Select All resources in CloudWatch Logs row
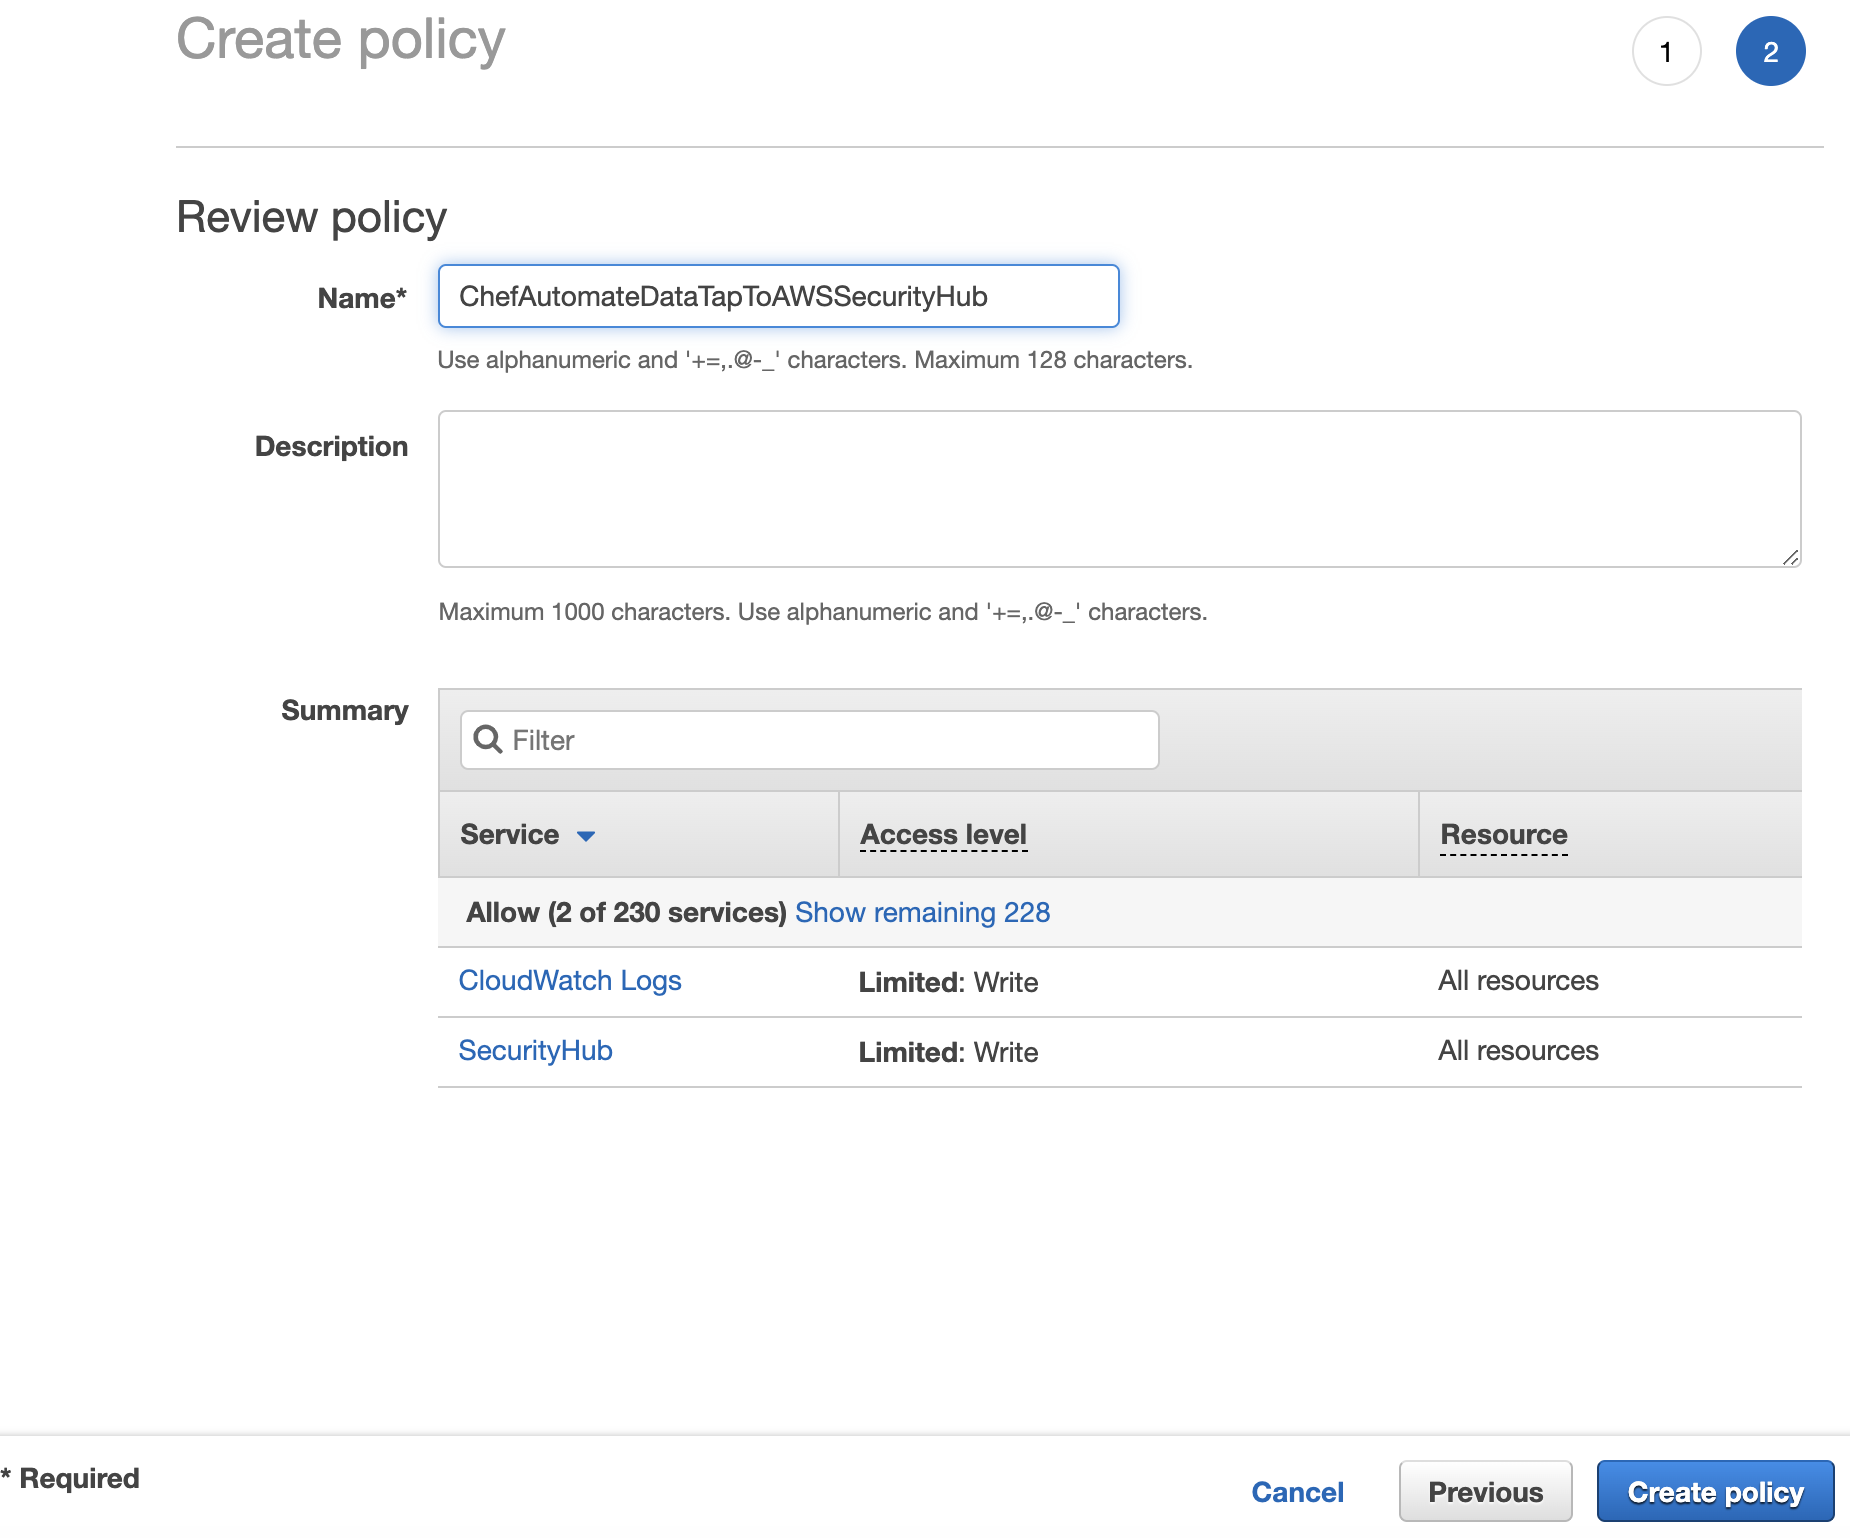The height and width of the screenshot is (1538, 1850). tap(1518, 980)
